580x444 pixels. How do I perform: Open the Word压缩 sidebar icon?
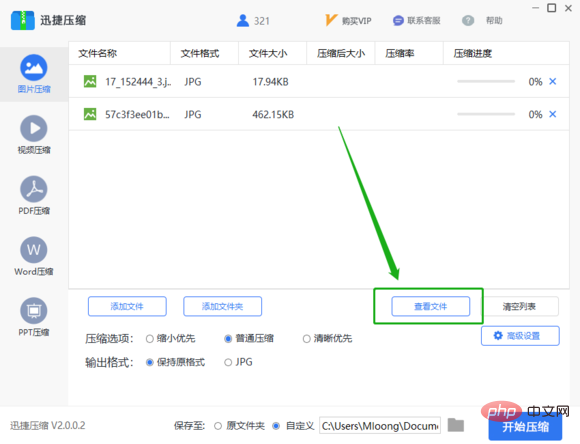coord(34,250)
